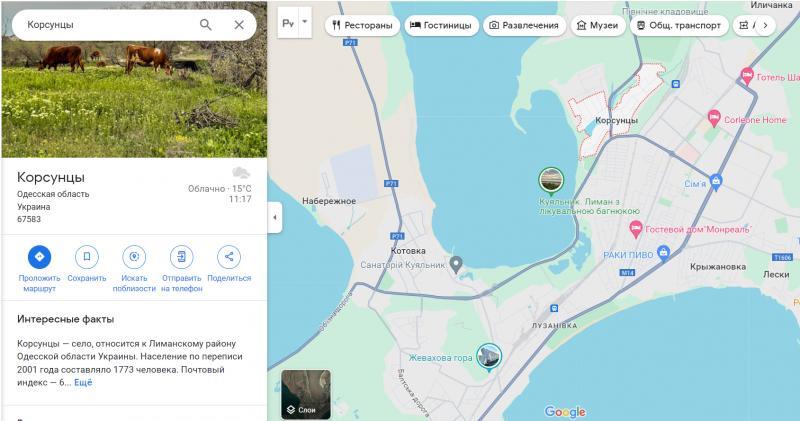Screen dimensions: 800x421
Task: Show Общ. транспорт on map
Action: point(678,25)
